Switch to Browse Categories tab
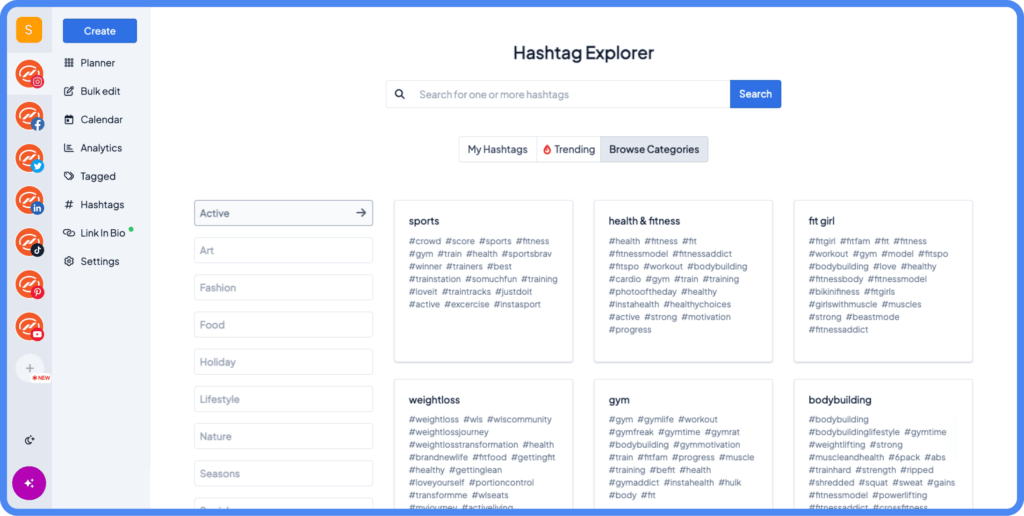This screenshot has height=516, width=1024. 654,150
